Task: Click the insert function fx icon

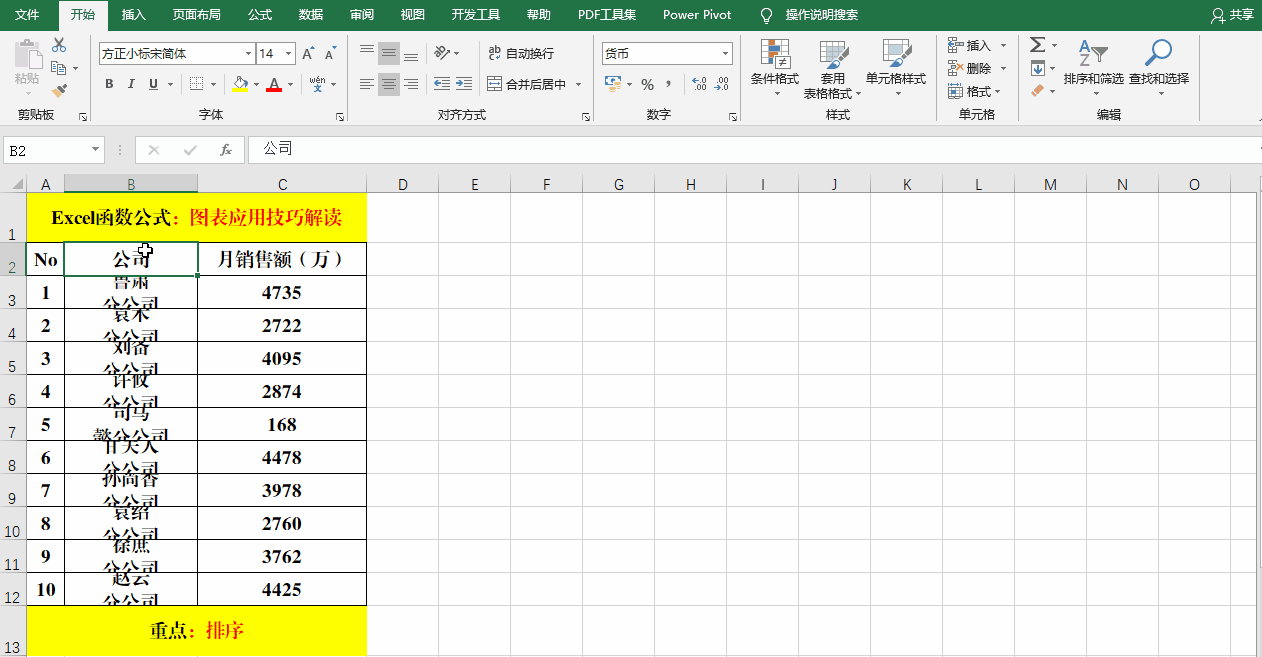Action: coord(226,150)
